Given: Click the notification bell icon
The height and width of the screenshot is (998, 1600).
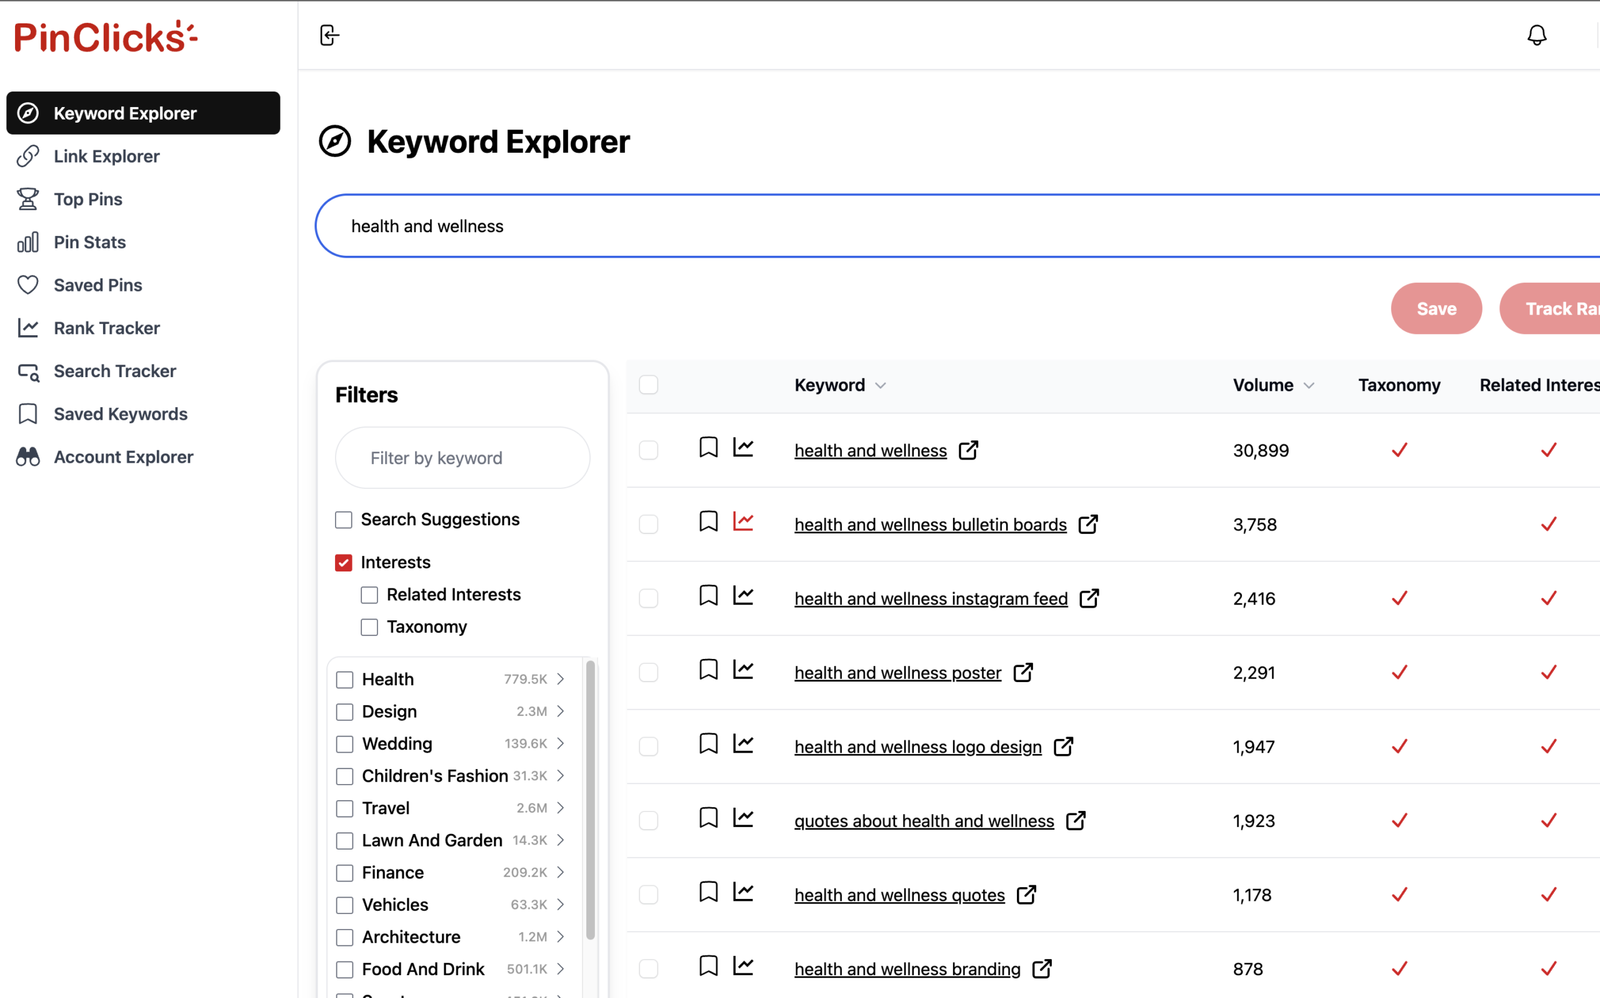Looking at the screenshot, I should pos(1537,35).
